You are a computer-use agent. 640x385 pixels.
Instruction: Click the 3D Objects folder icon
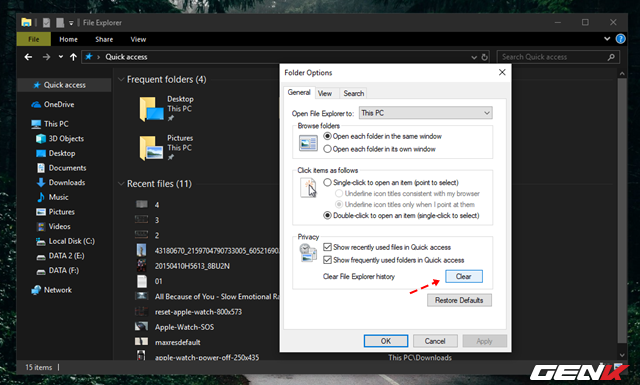(41, 139)
